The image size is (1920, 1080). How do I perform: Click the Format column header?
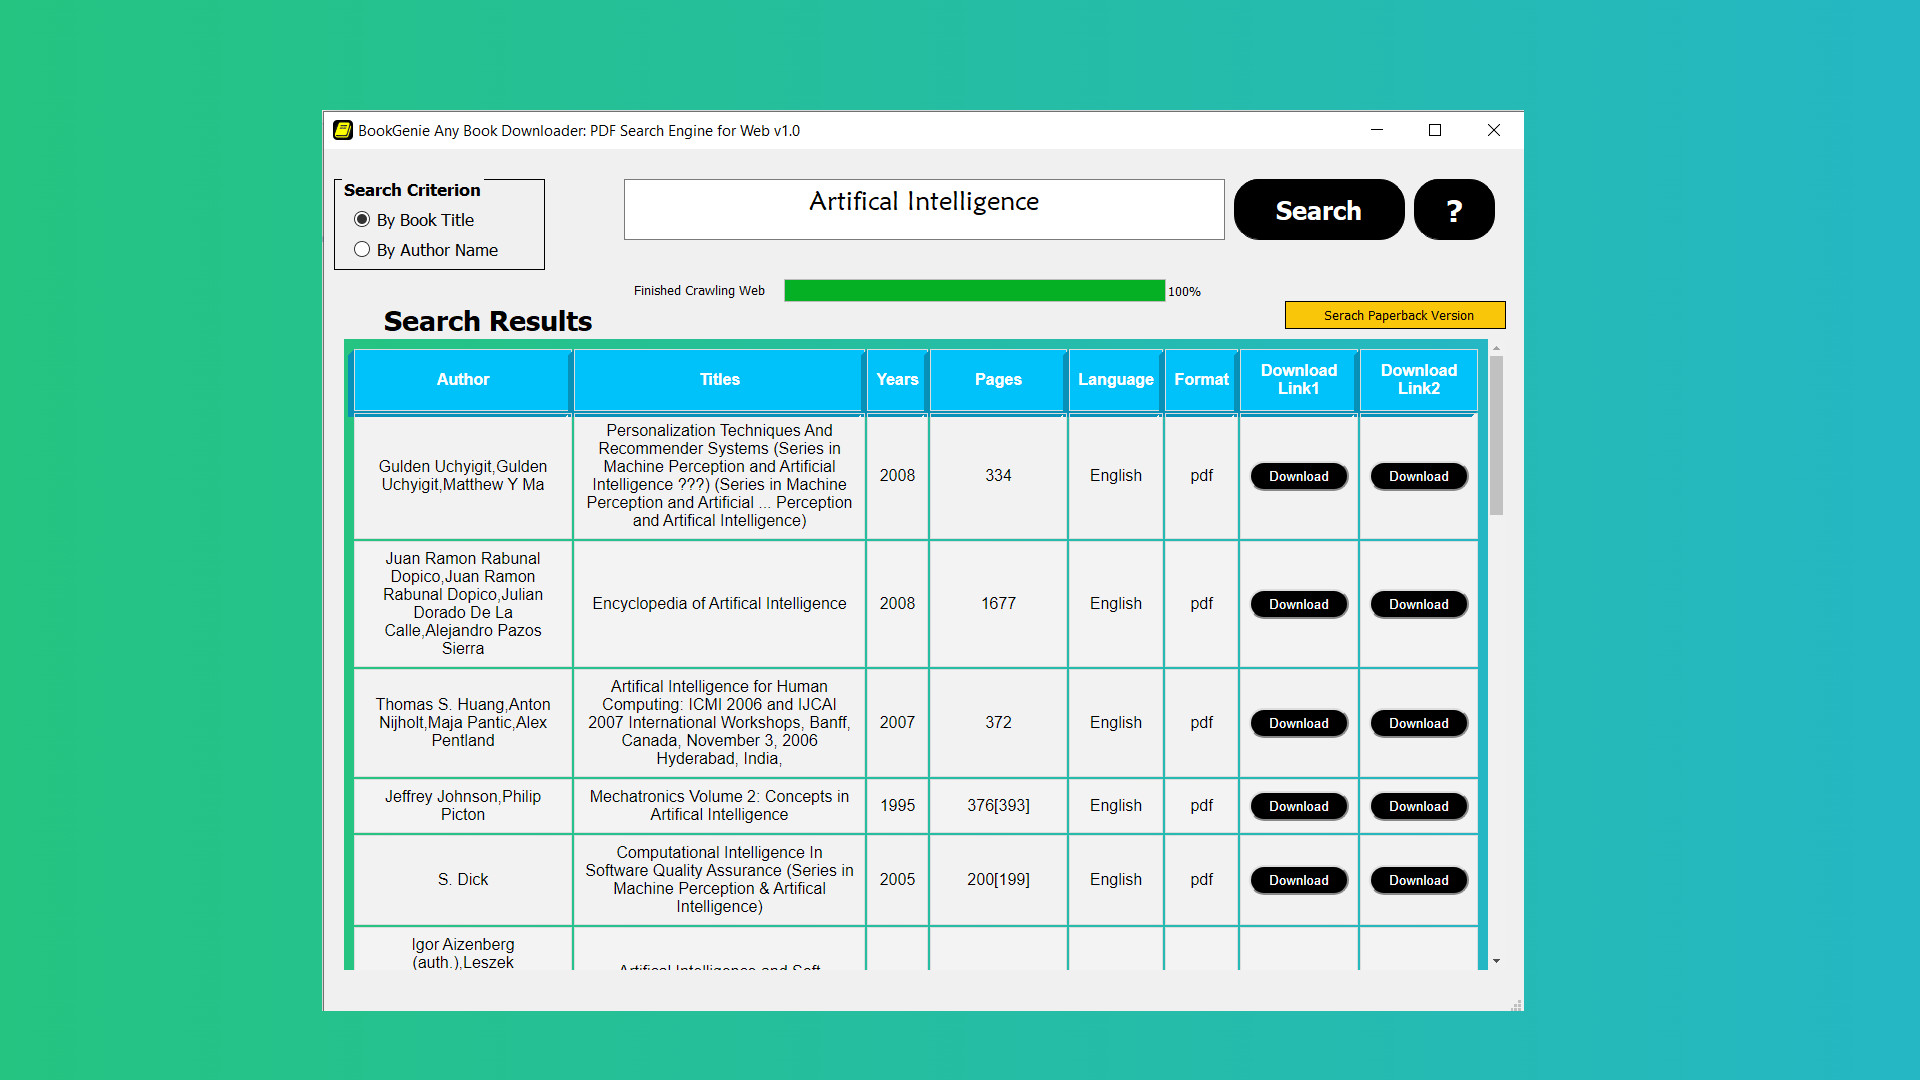[1202, 380]
